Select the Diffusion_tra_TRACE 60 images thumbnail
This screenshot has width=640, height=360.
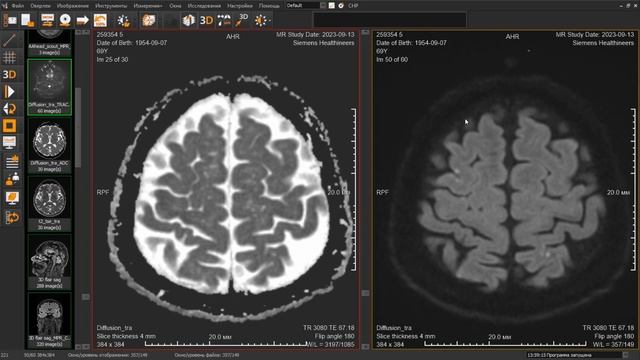(x=49, y=87)
